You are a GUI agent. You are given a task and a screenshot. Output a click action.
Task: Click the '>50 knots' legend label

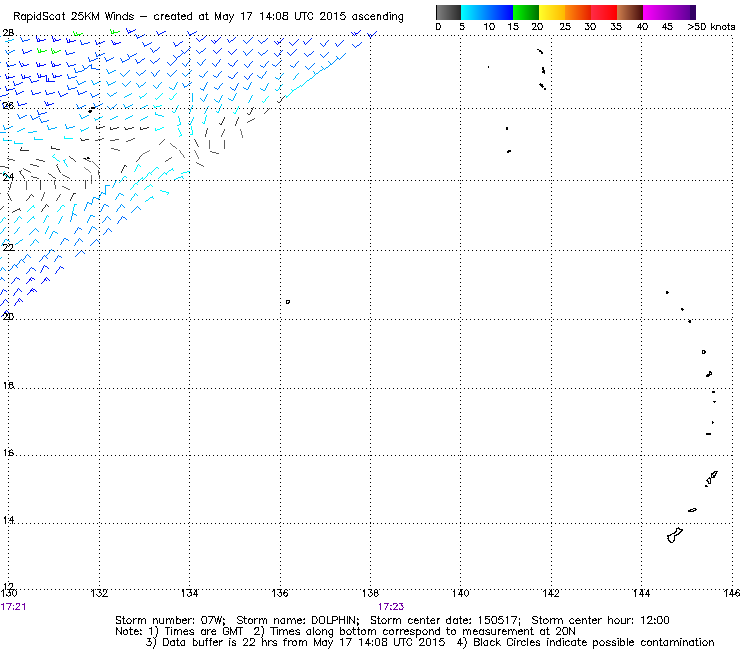(x=712, y=26)
